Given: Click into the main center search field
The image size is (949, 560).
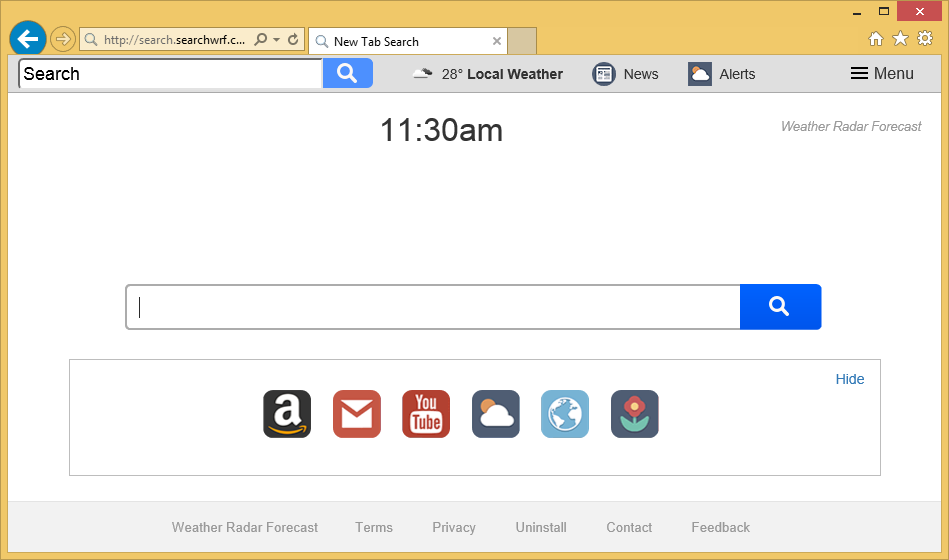Looking at the screenshot, I should click(x=433, y=307).
